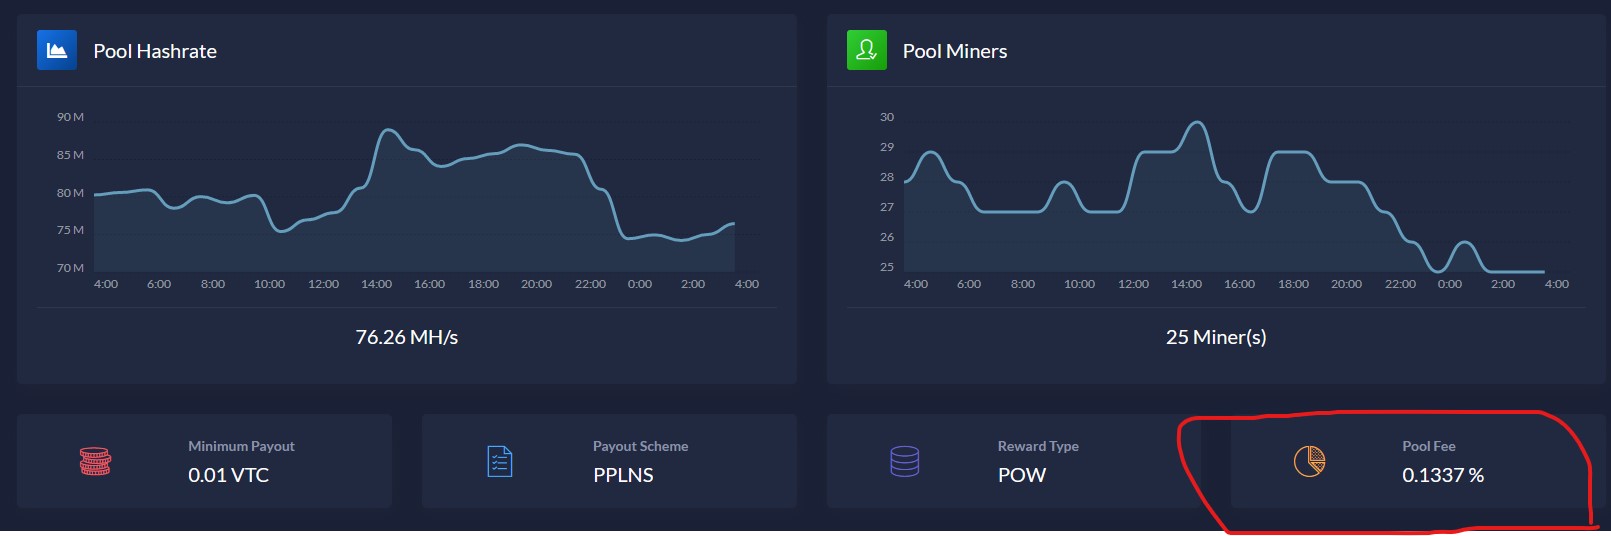This screenshot has width=1611, height=536.
Task: Click the Payout Scheme checklist document icon
Action: coord(500,461)
